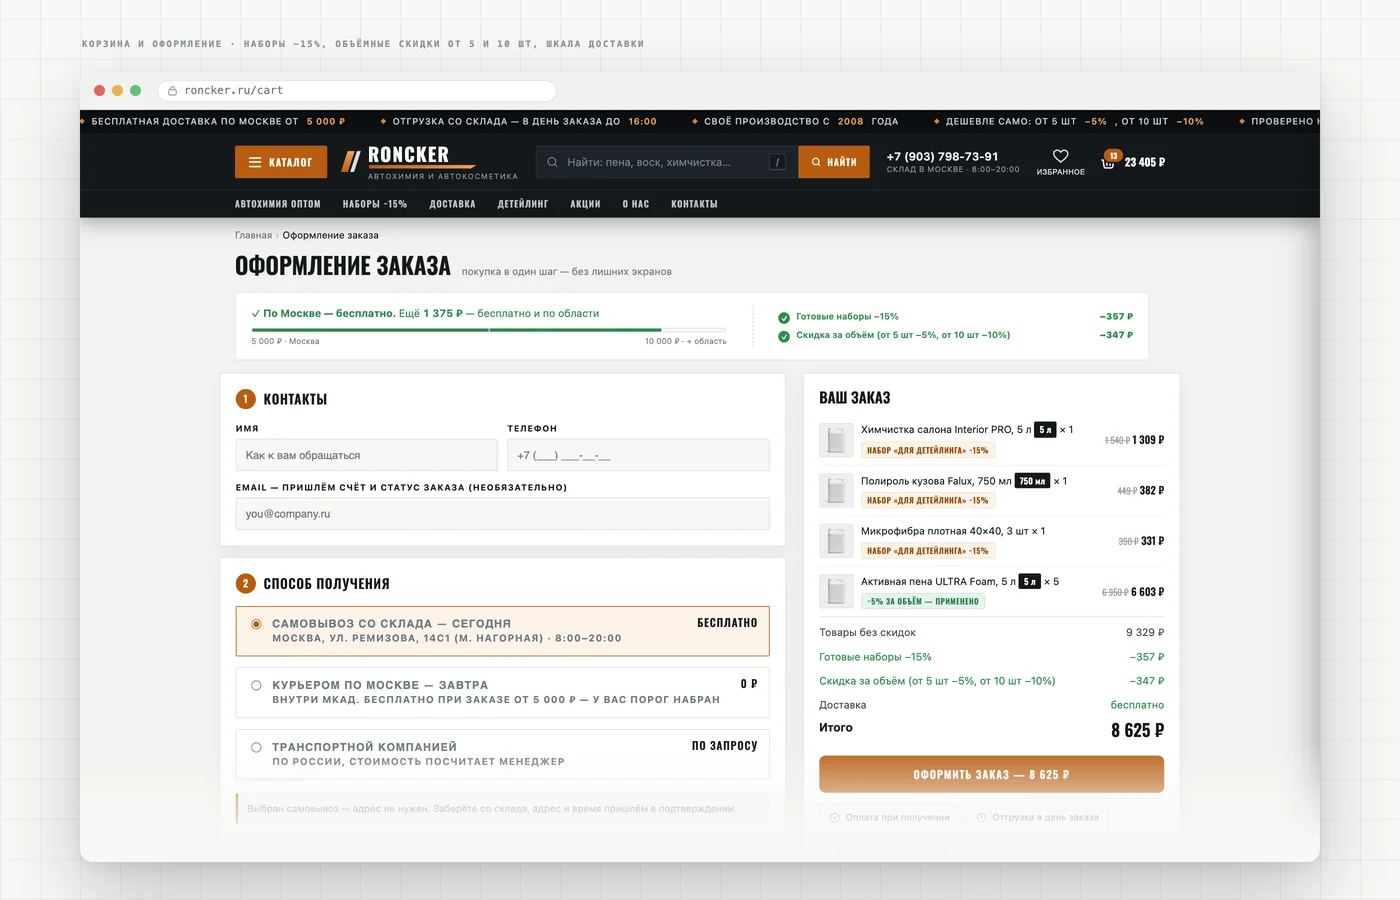Click the 5 000 ₽ · Москва progress label
1400x900 pixels.
286,342
